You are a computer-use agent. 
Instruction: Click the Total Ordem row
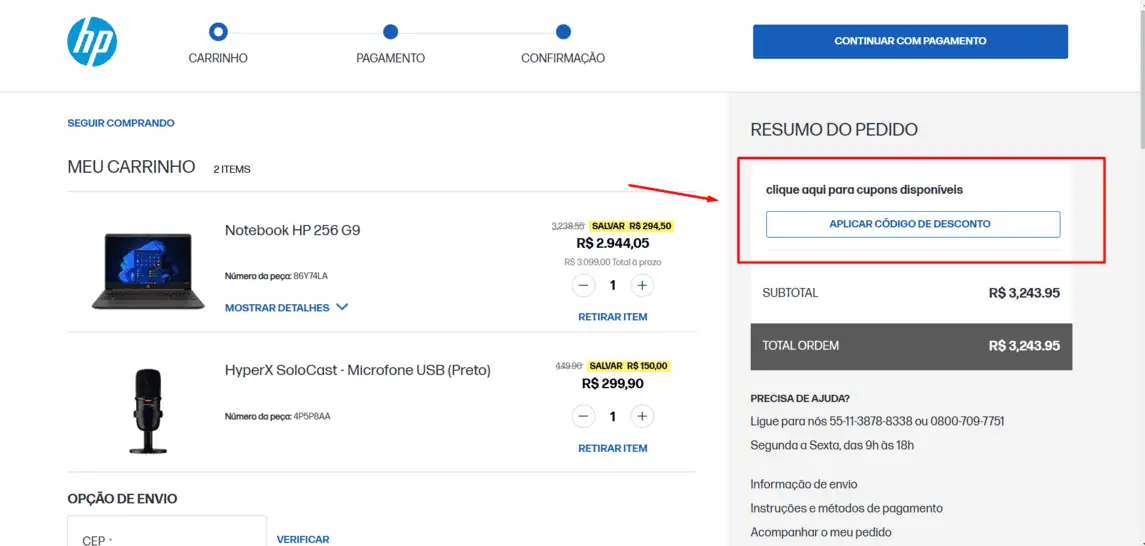coord(911,347)
